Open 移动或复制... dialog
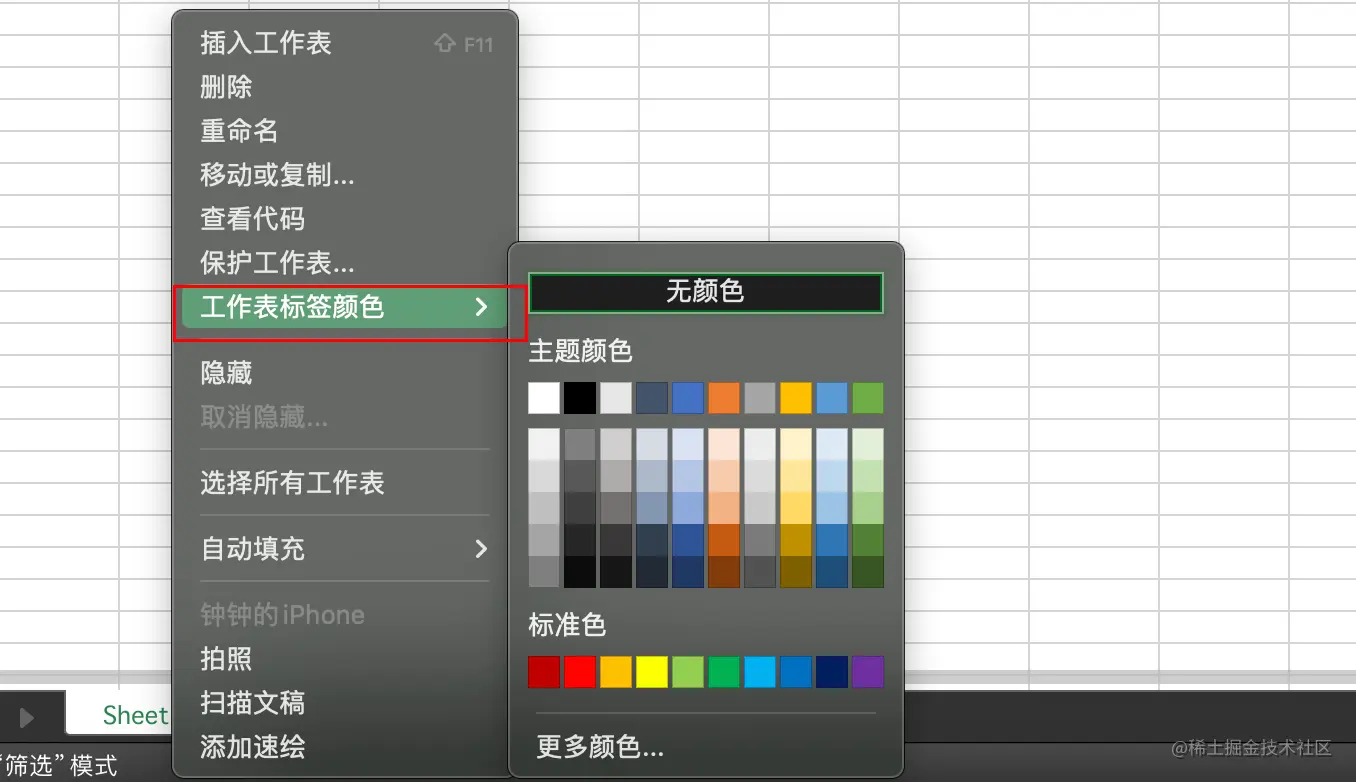The width and height of the screenshot is (1356, 782). pos(345,175)
